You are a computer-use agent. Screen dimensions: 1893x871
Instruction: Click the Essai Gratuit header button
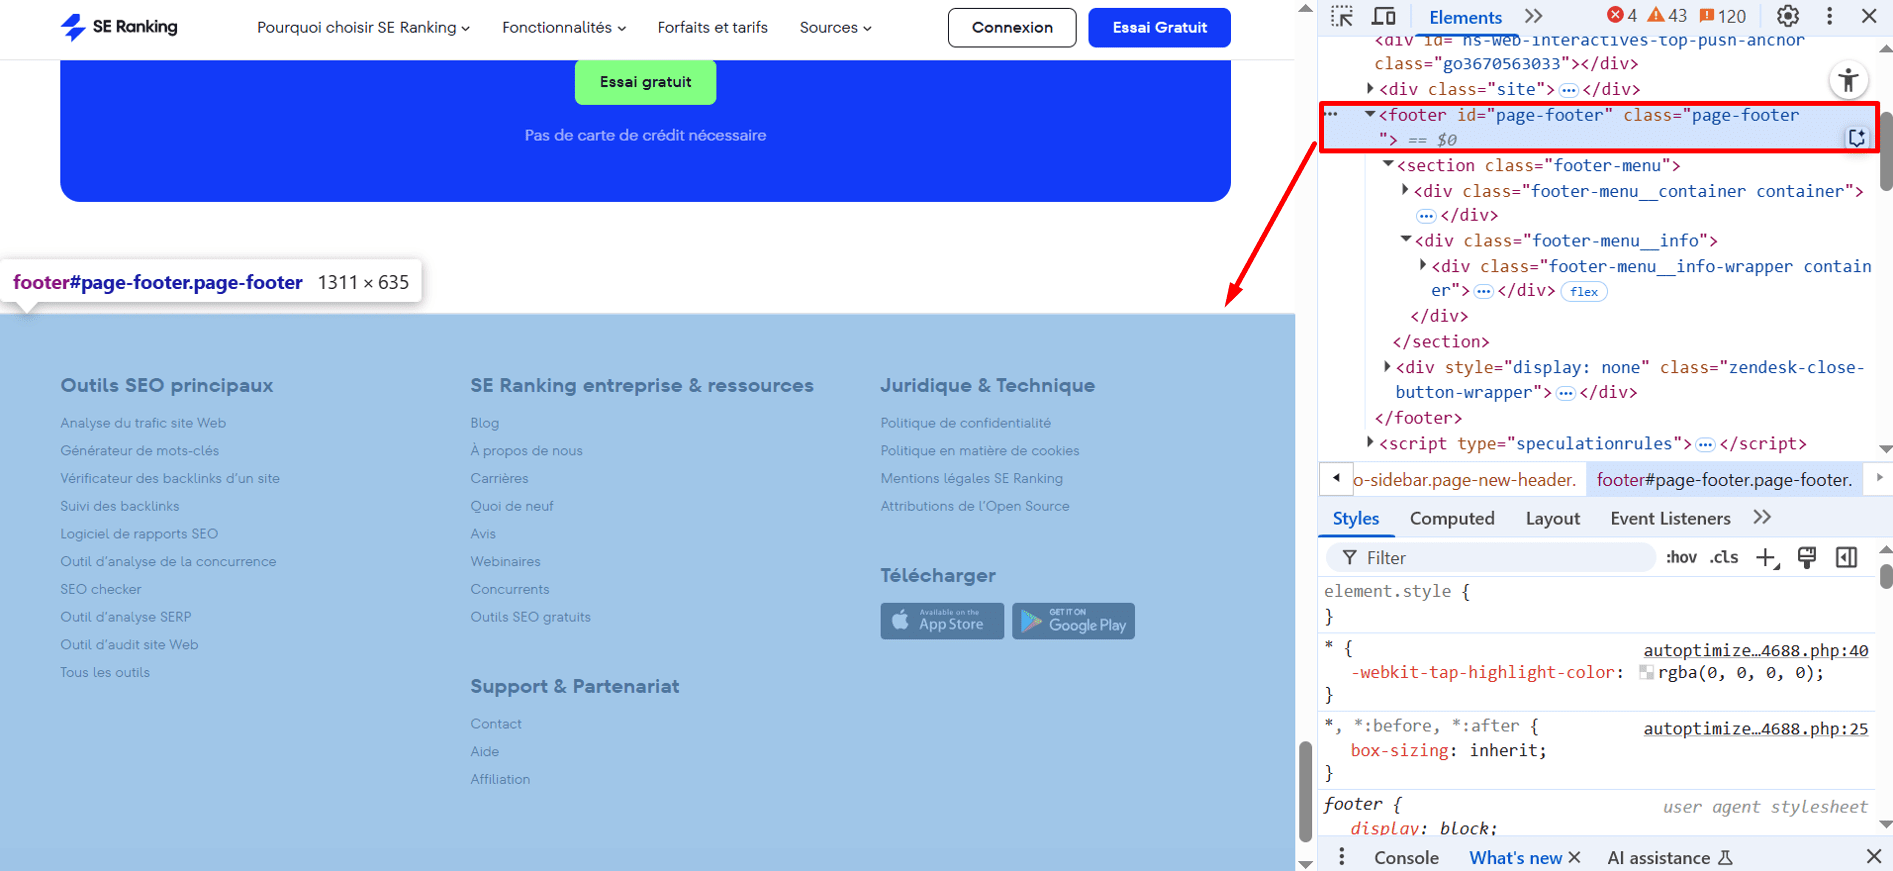coord(1159,28)
